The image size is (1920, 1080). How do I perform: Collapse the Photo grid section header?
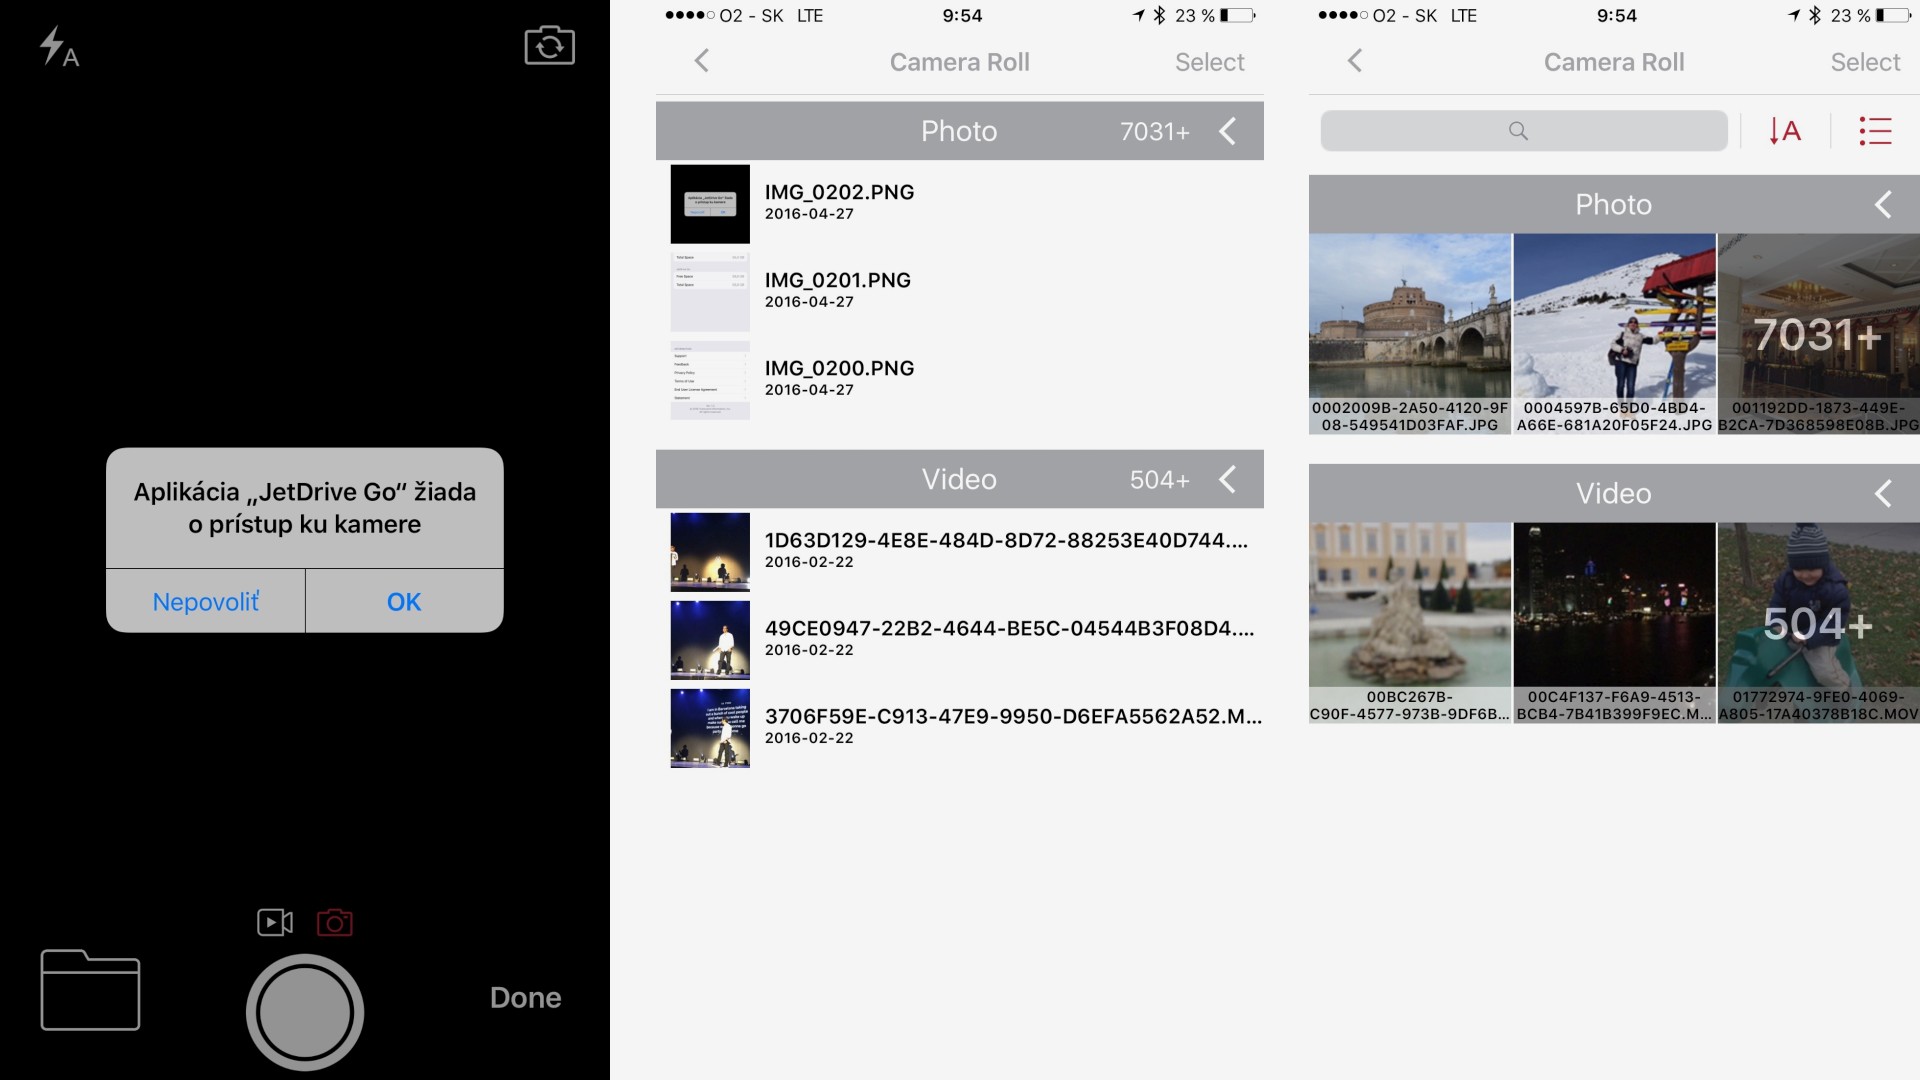(1883, 205)
